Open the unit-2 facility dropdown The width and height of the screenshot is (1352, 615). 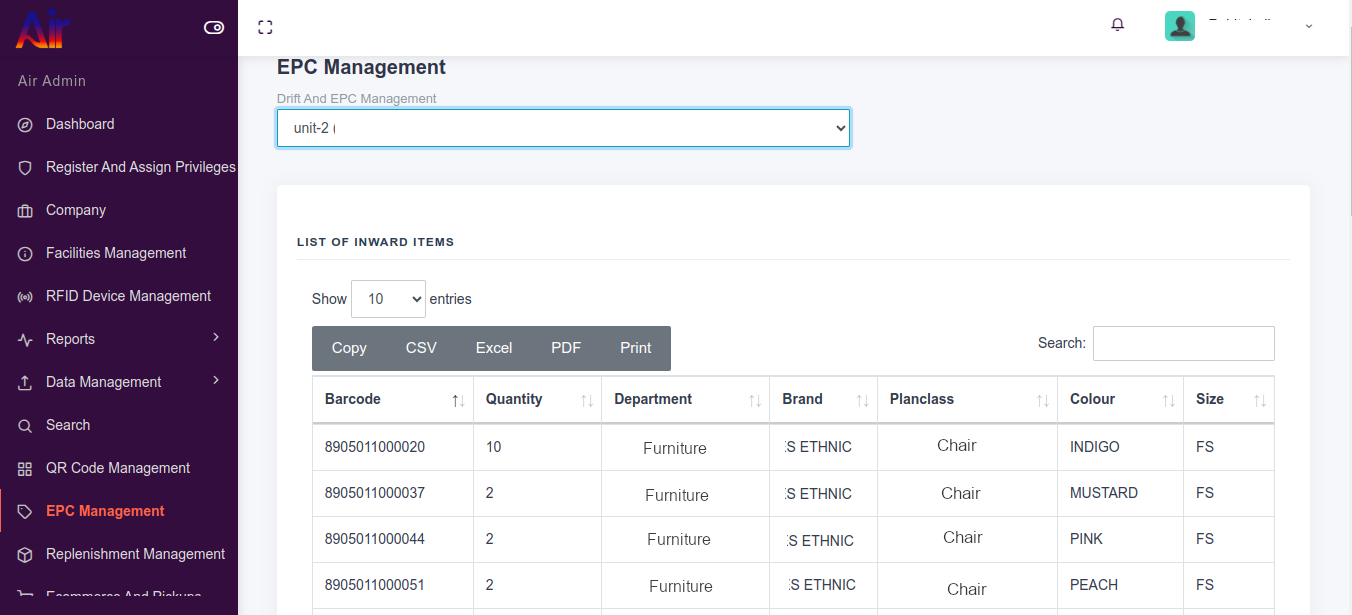563,128
